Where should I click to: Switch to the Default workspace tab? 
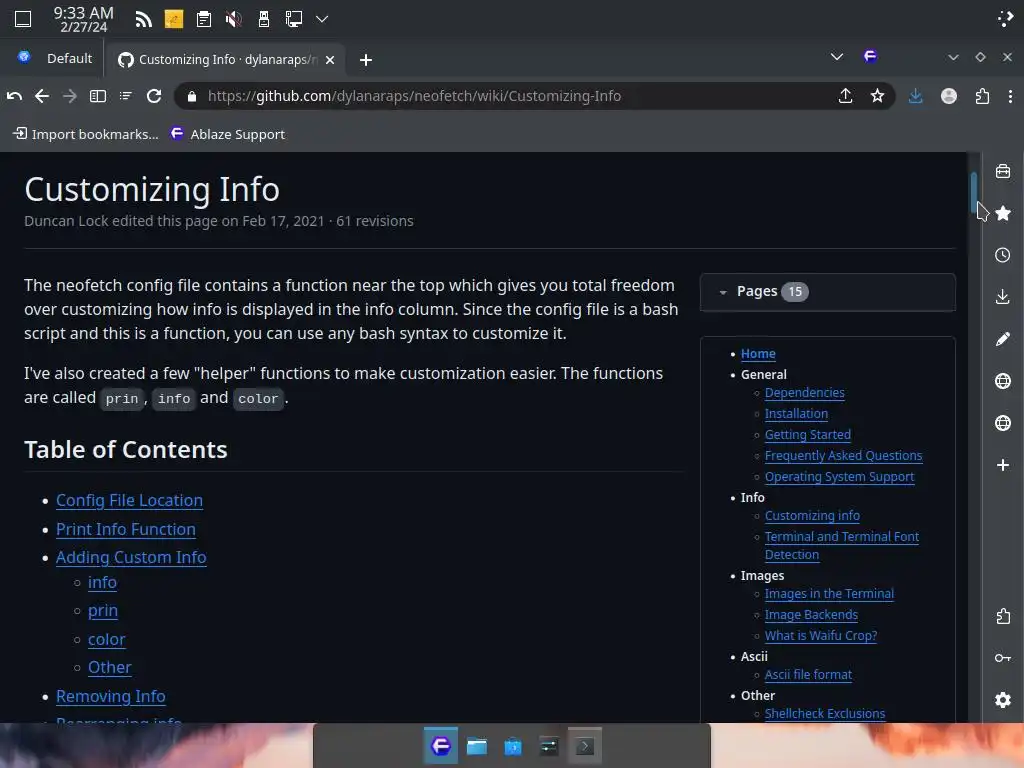55,58
